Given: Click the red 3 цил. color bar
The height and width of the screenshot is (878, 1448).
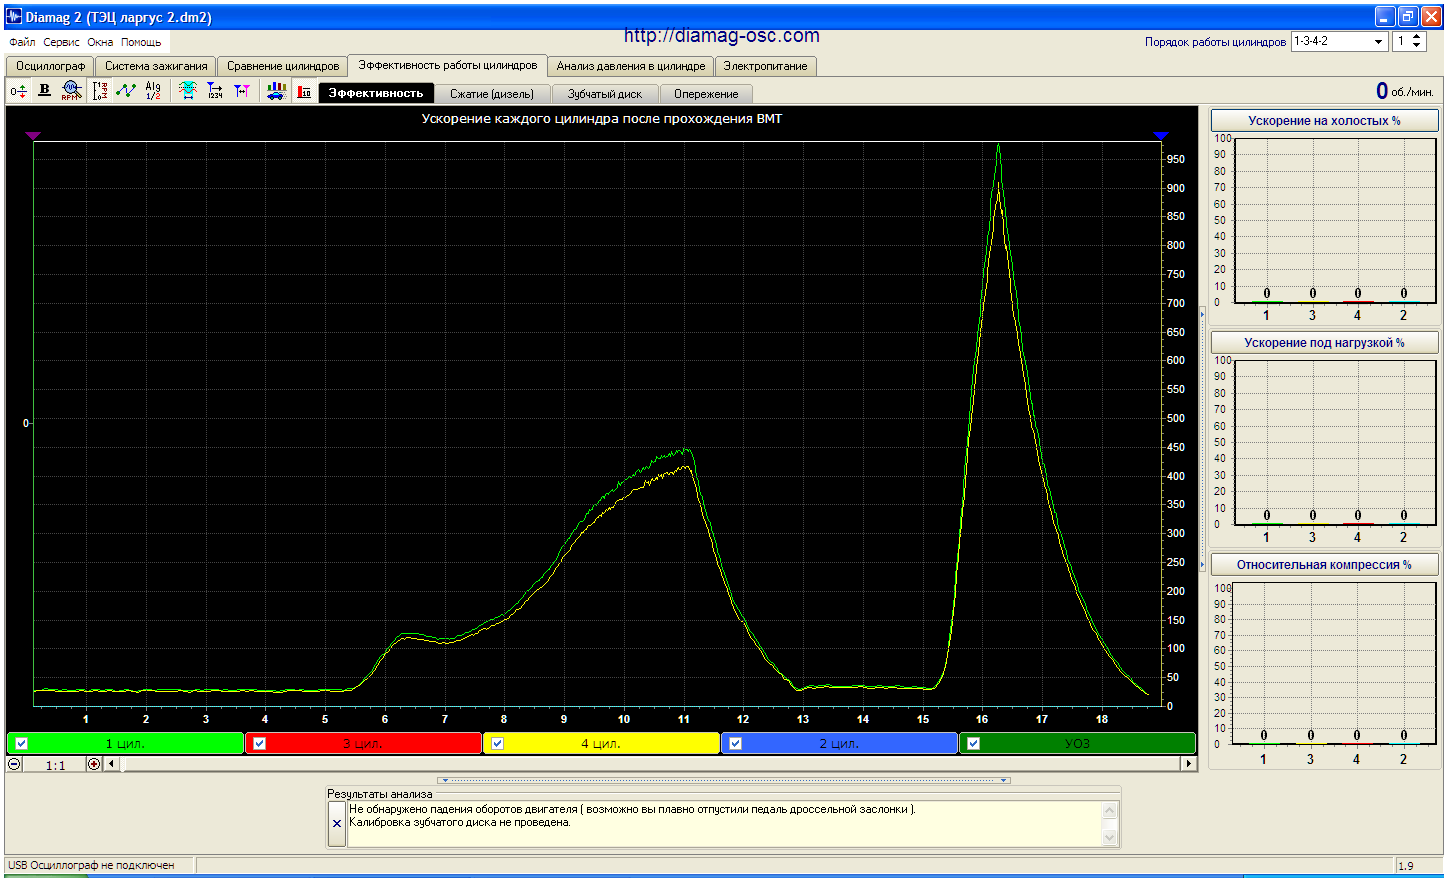Looking at the screenshot, I should click(x=364, y=743).
